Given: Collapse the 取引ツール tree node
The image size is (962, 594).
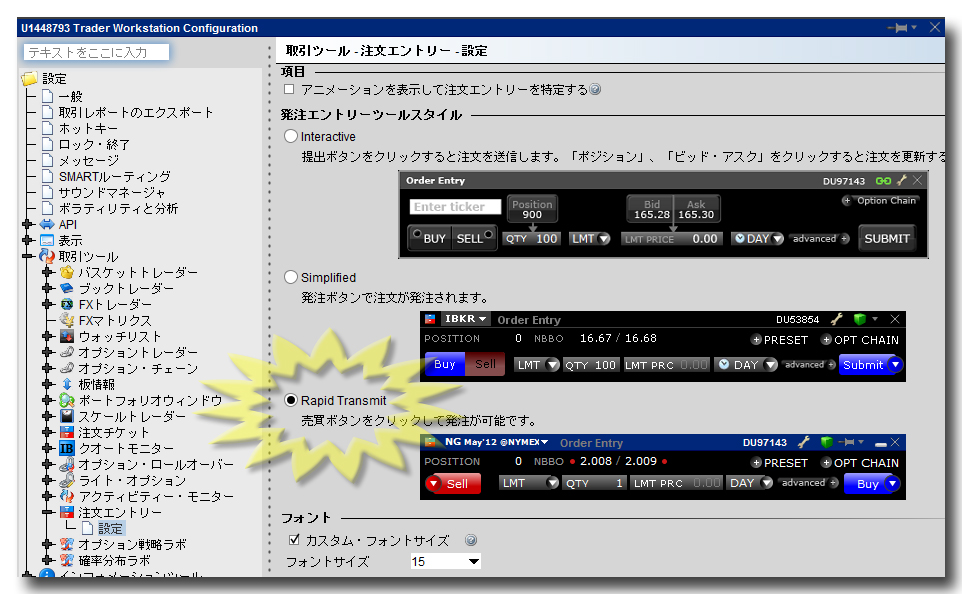Looking at the screenshot, I should 28,256.
